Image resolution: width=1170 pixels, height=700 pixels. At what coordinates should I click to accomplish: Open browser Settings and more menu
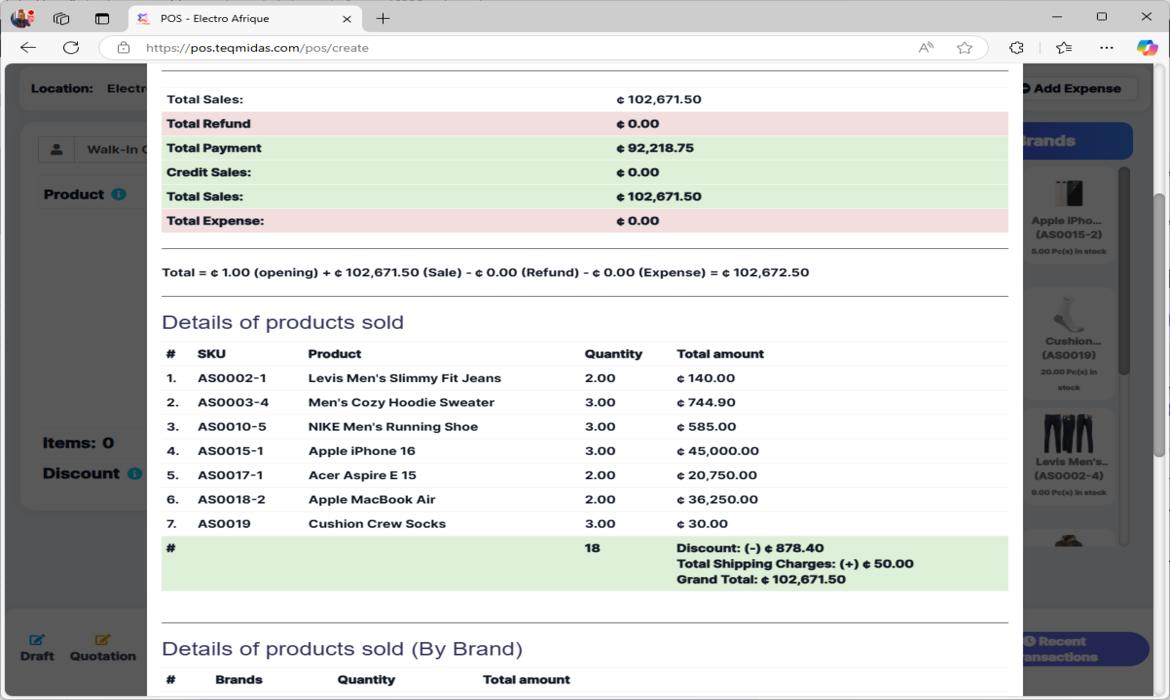click(1106, 47)
